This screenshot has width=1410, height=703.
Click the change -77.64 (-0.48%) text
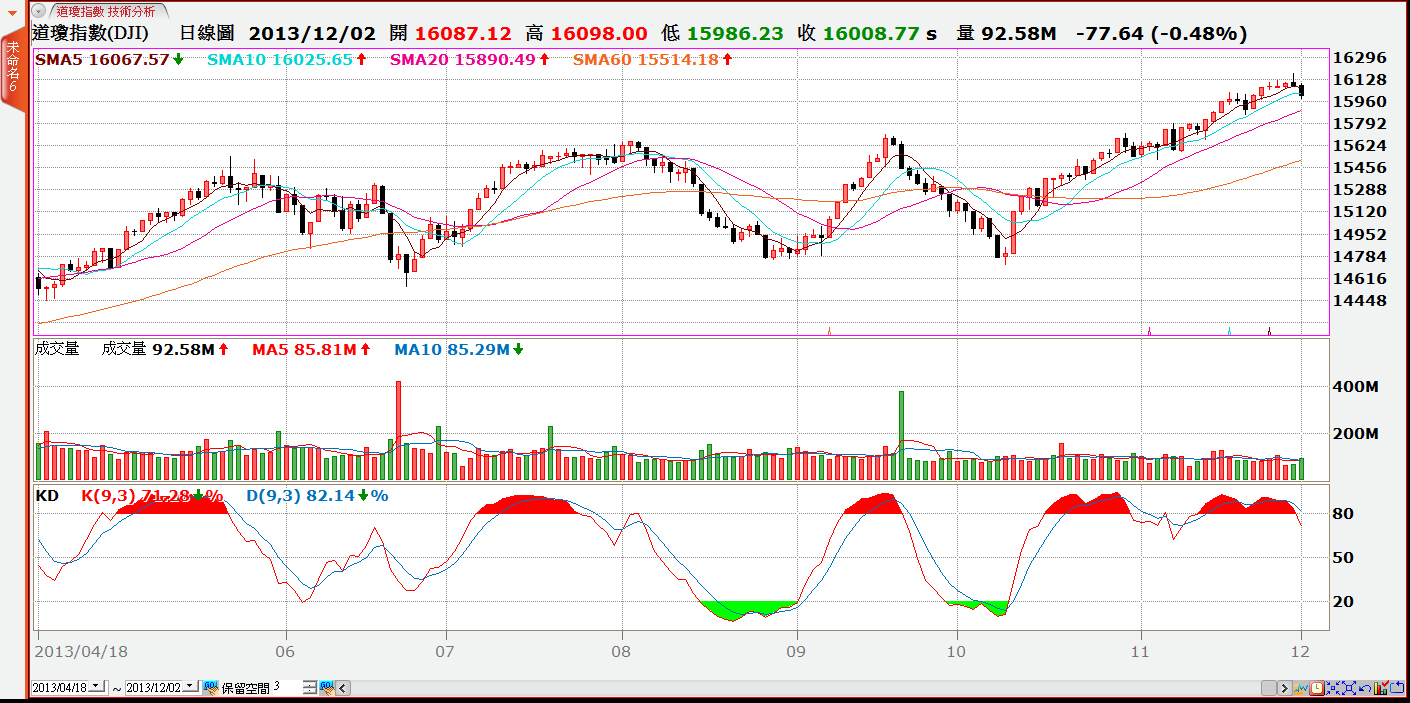(1161, 33)
